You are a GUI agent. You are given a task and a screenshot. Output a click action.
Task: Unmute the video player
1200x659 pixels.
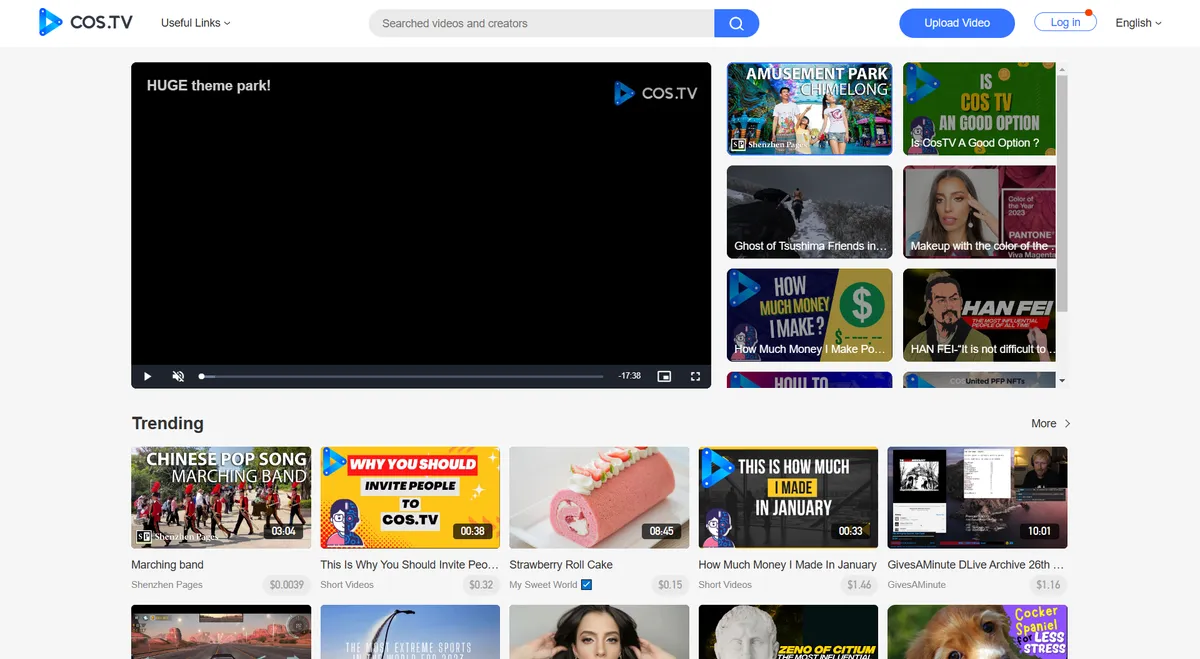click(177, 376)
